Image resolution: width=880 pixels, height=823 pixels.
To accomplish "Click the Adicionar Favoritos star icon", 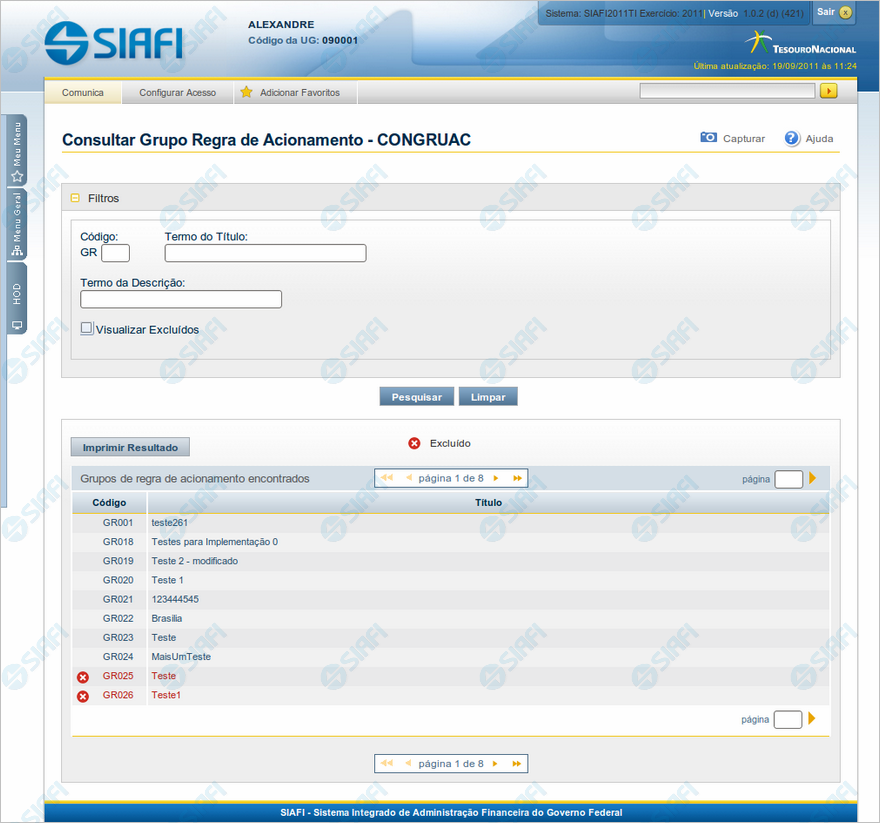I will pyautogui.click(x=246, y=92).
